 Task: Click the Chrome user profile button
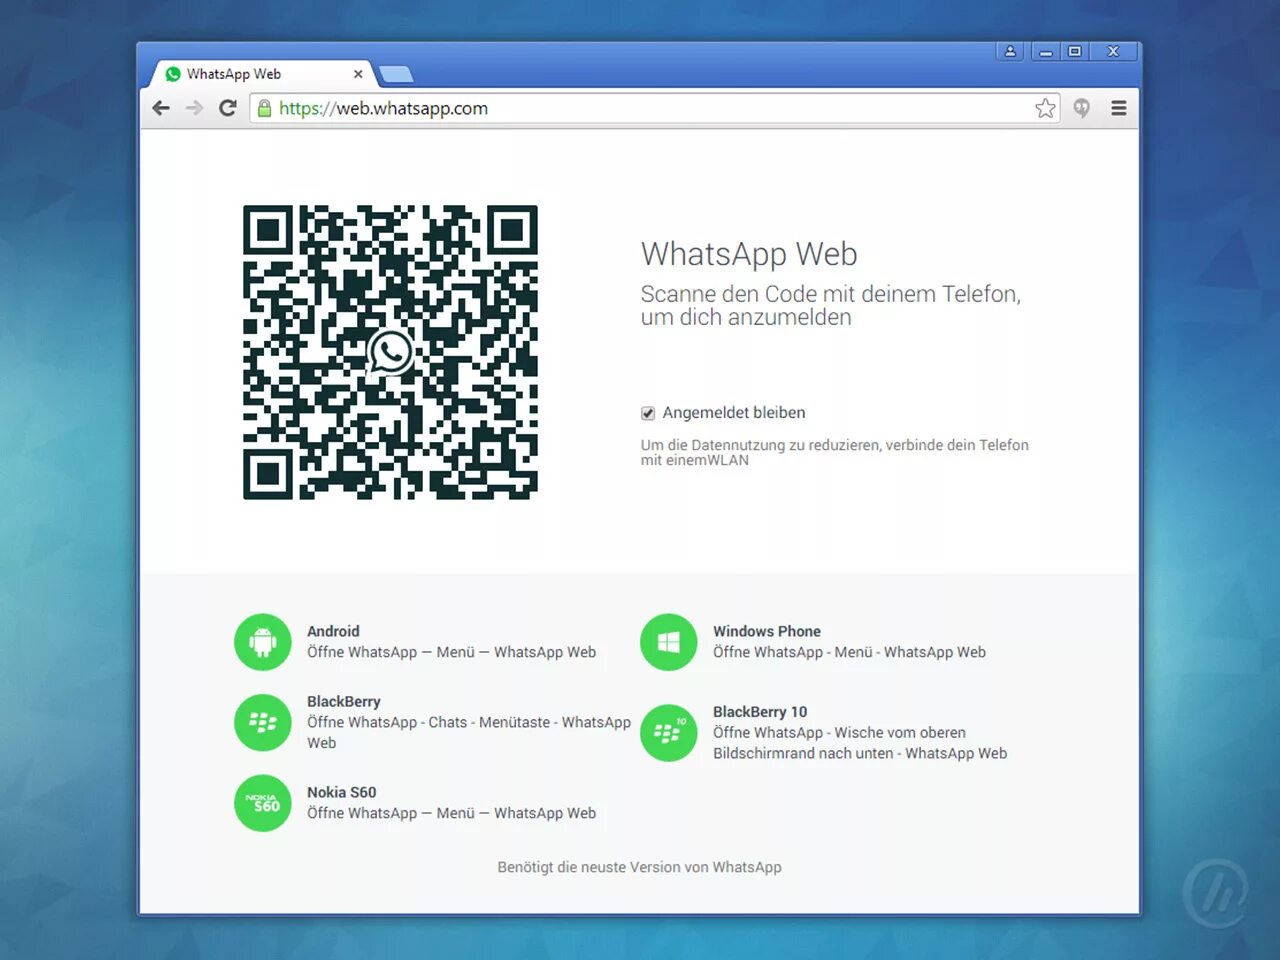tap(1010, 51)
